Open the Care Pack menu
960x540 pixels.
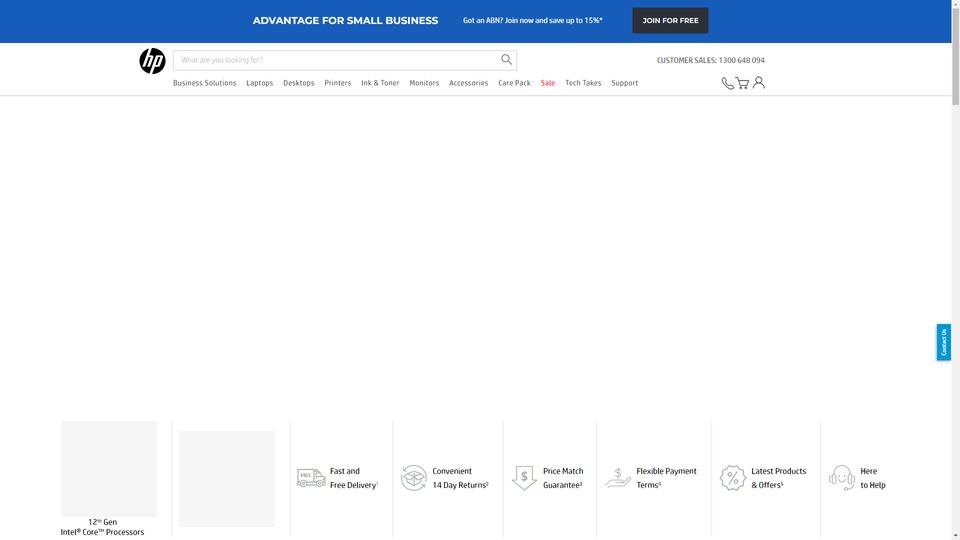[x=514, y=83]
